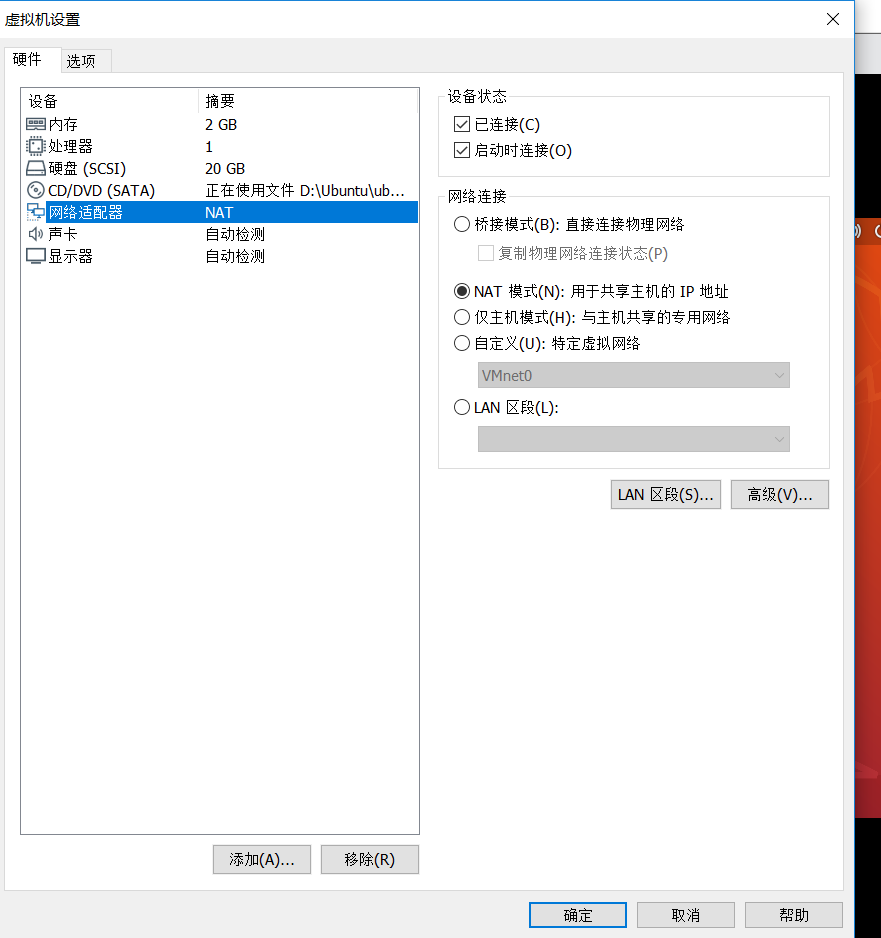Select LAN 区段(L) radio button

pyautogui.click(x=462, y=407)
